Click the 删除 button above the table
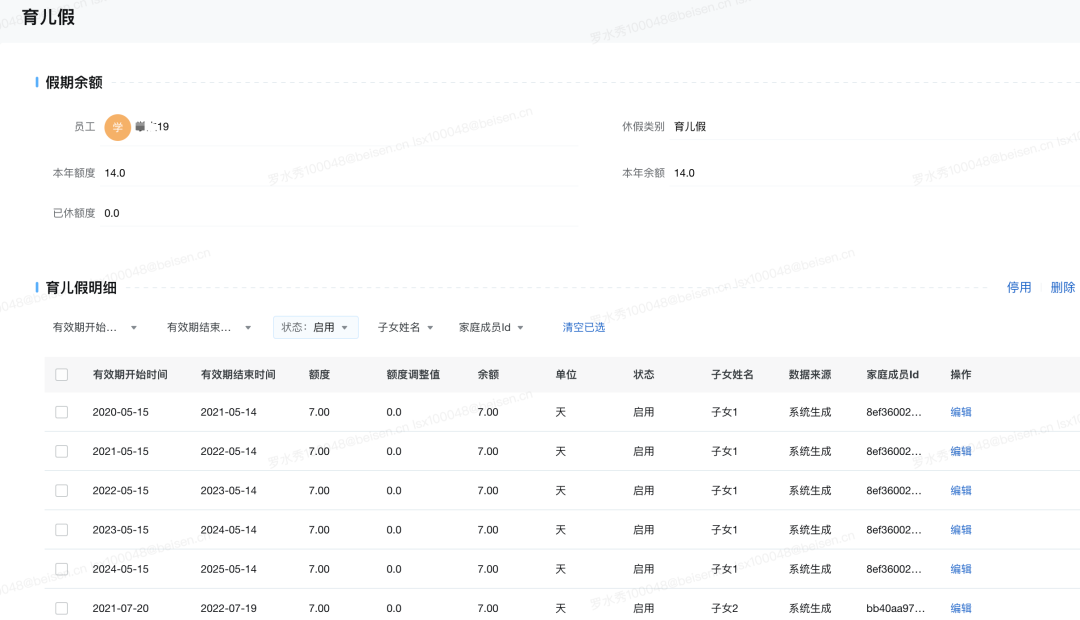This screenshot has height=620, width=1080. (1063, 287)
